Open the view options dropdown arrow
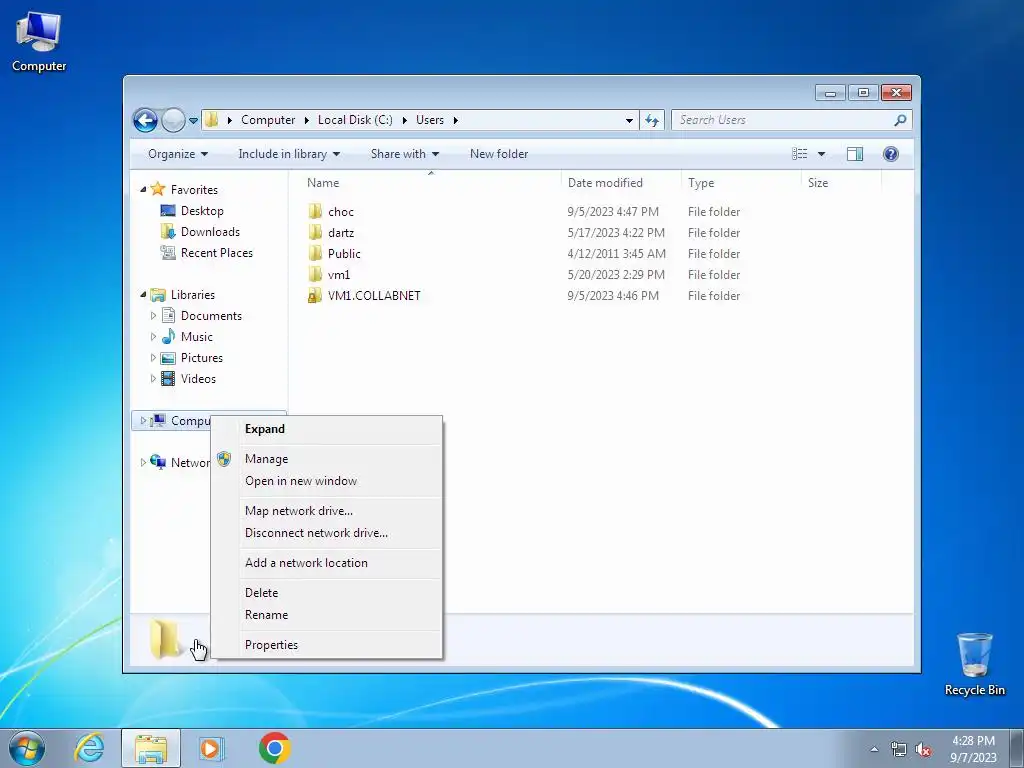 click(x=822, y=154)
